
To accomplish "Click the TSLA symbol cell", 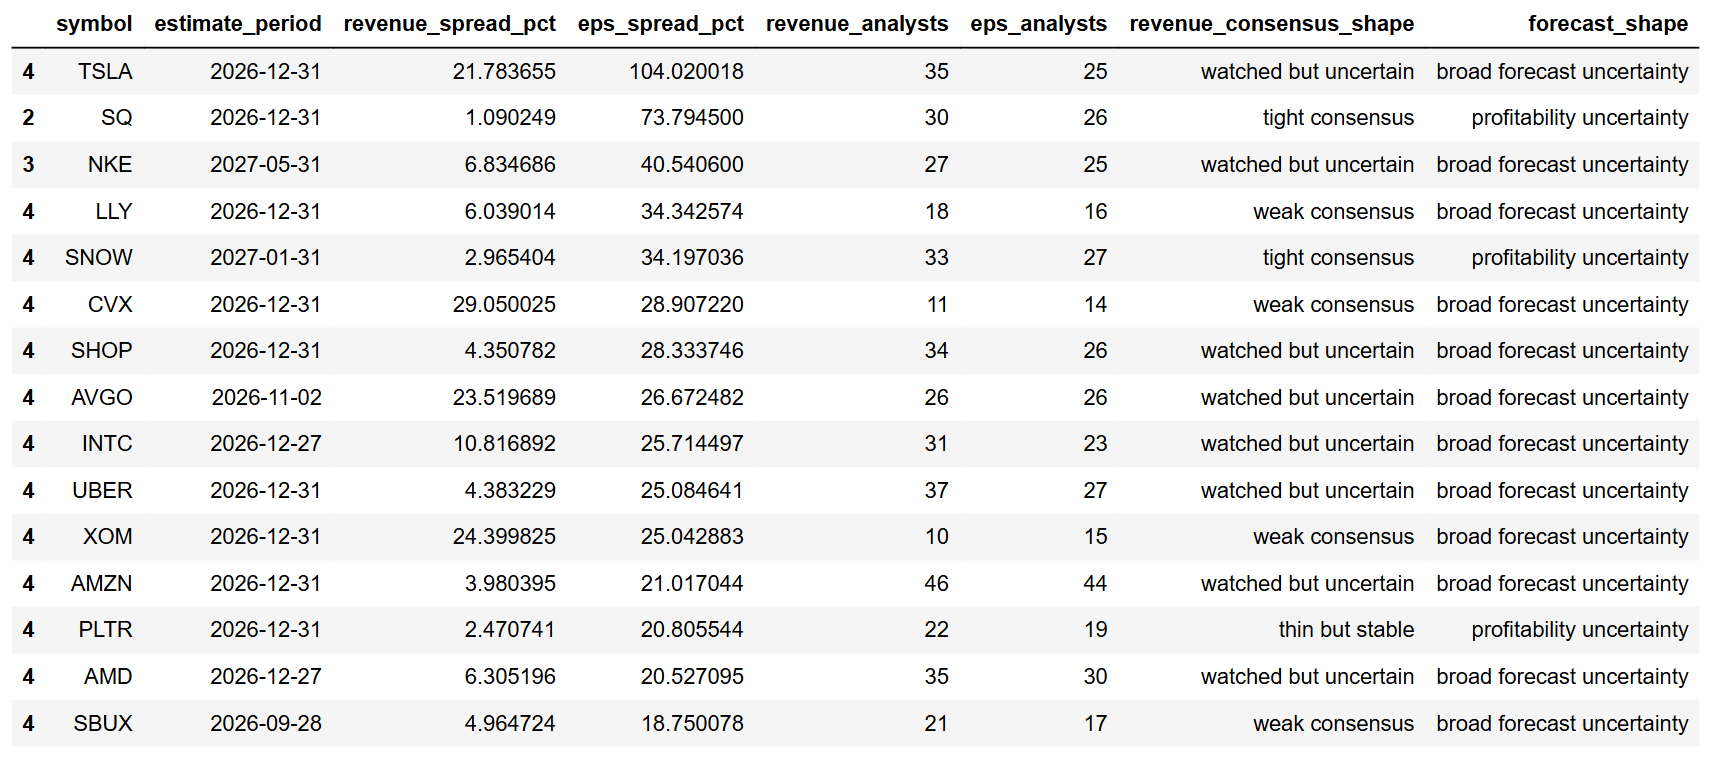I will (105, 72).
